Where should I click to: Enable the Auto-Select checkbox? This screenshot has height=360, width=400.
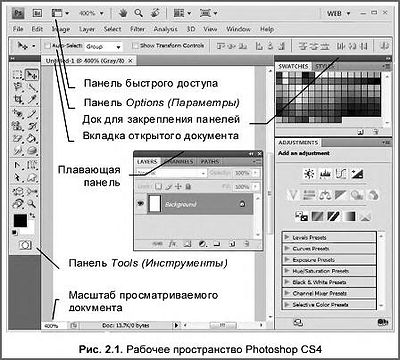pyautogui.click(x=48, y=46)
